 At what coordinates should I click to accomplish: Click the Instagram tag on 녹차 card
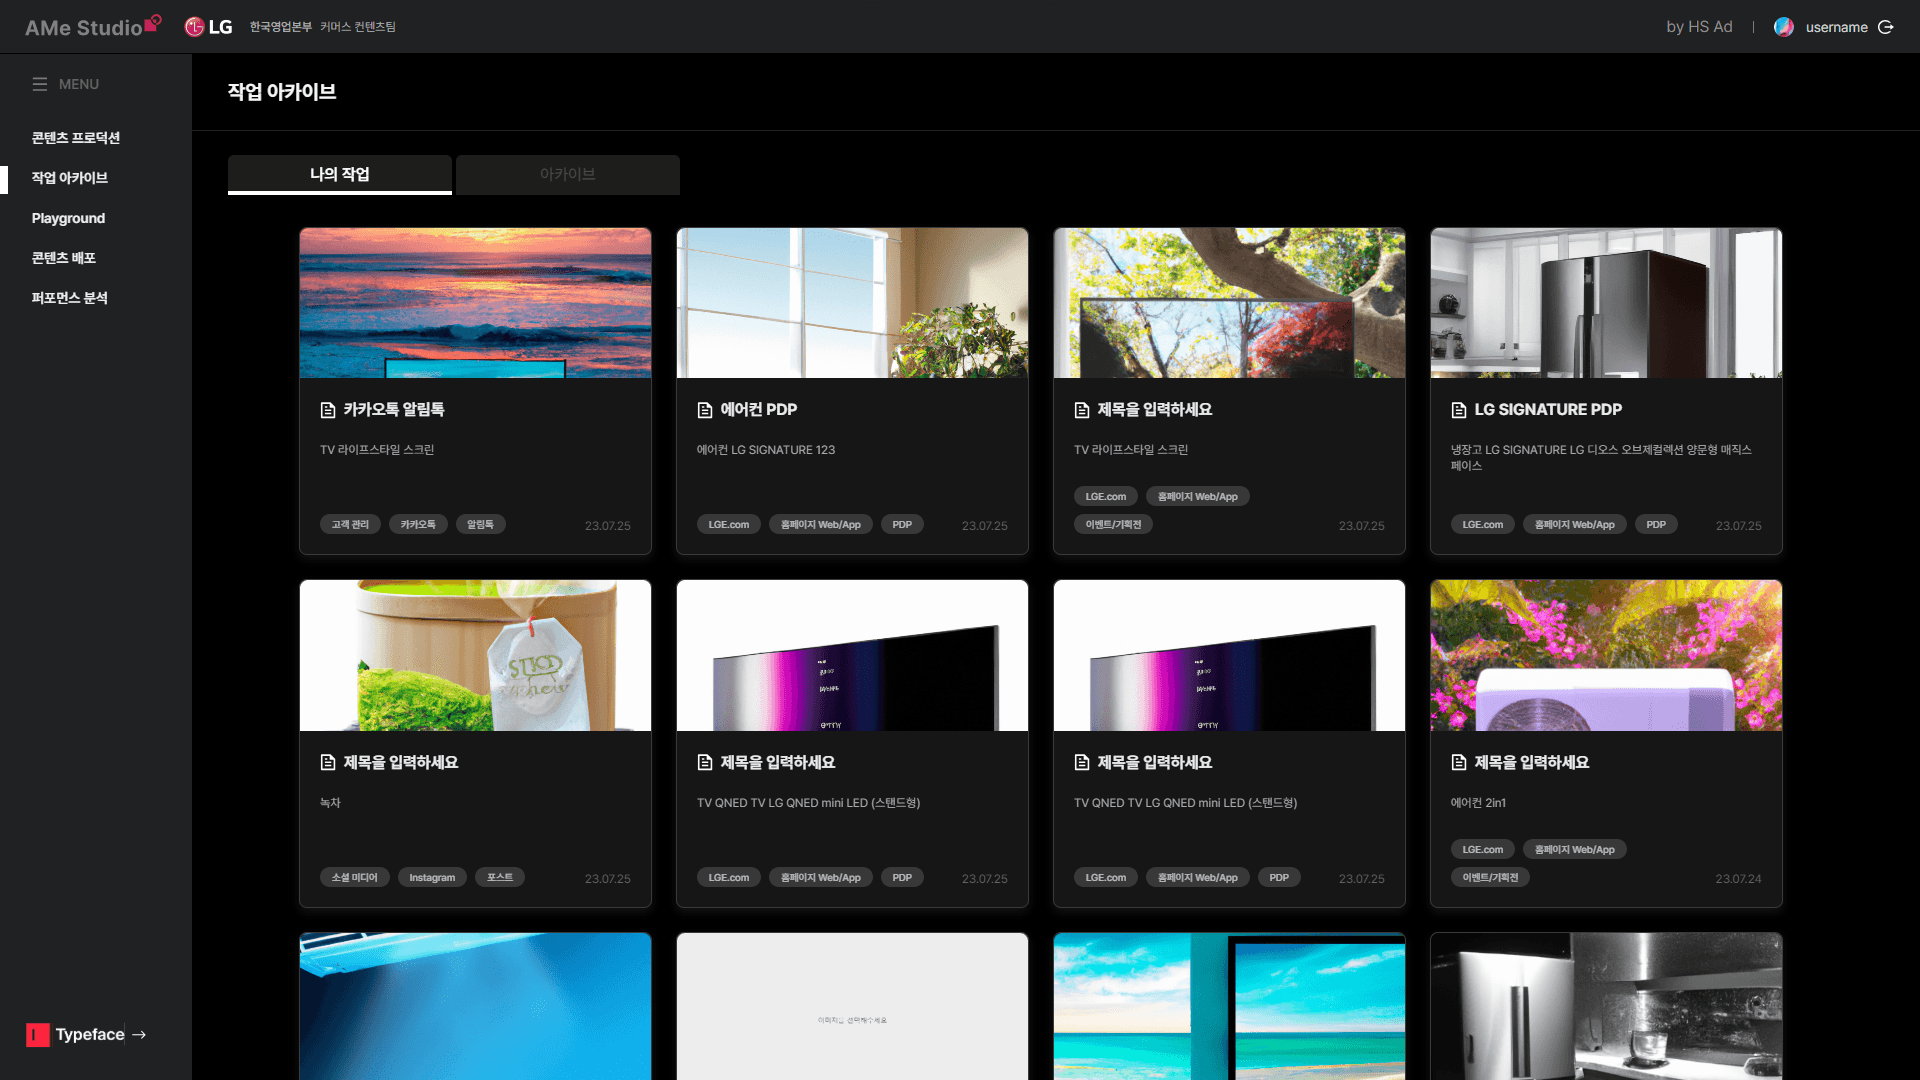[x=432, y=878]
